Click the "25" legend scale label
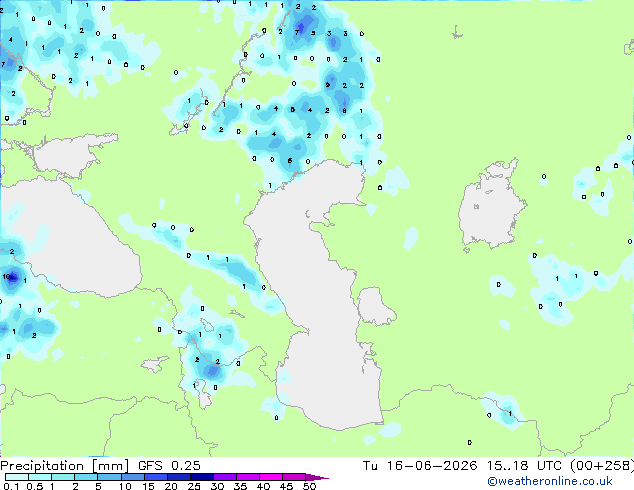This screenshot has width=634, height=490. click(194, 486)
